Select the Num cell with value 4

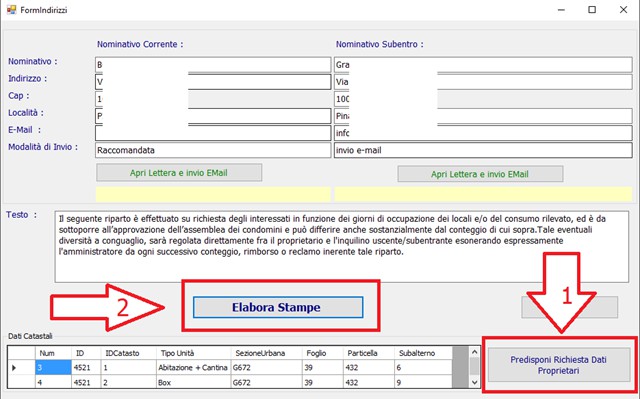pyautogui.click(x=53, y=383)
